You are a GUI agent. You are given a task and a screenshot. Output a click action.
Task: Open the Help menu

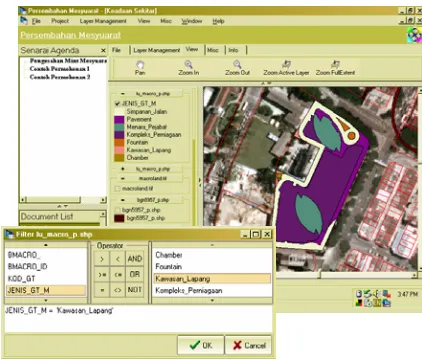(x=218, y=21)
